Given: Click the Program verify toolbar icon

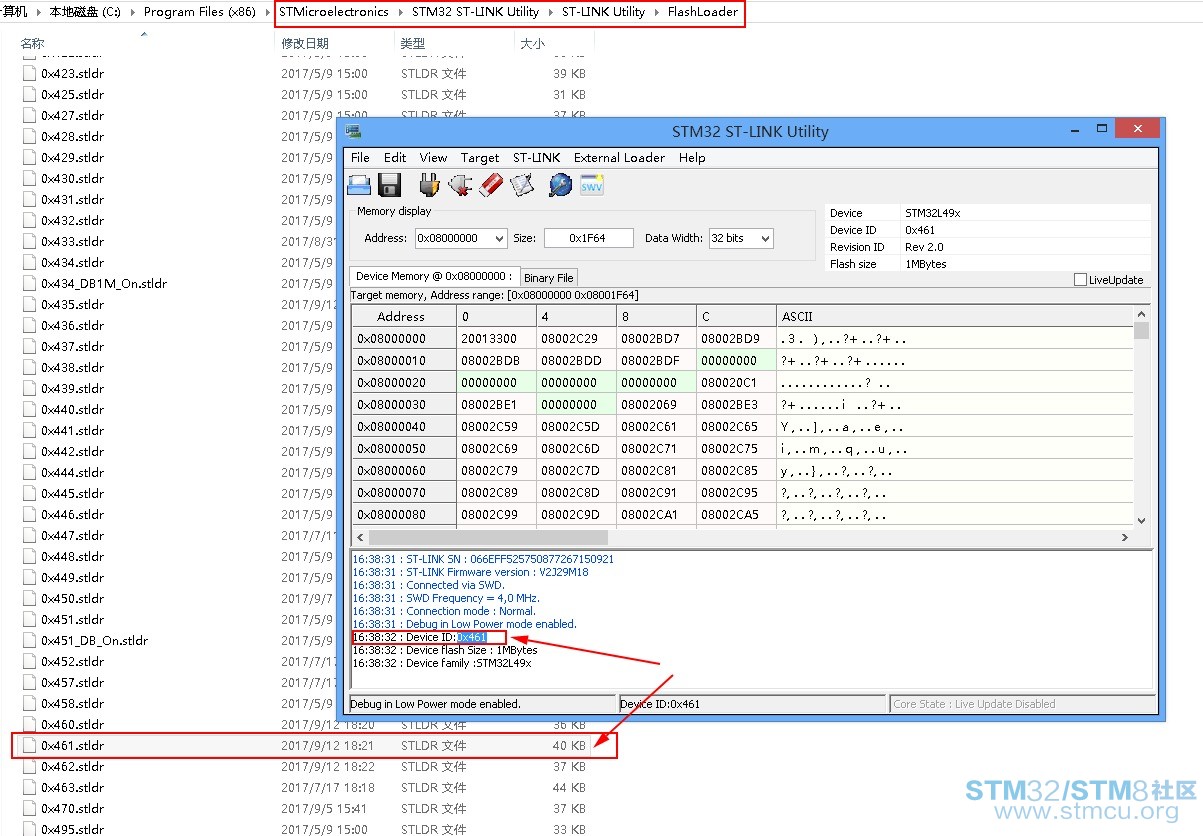Looking at the screenshot, I should [x=522, y=185].
